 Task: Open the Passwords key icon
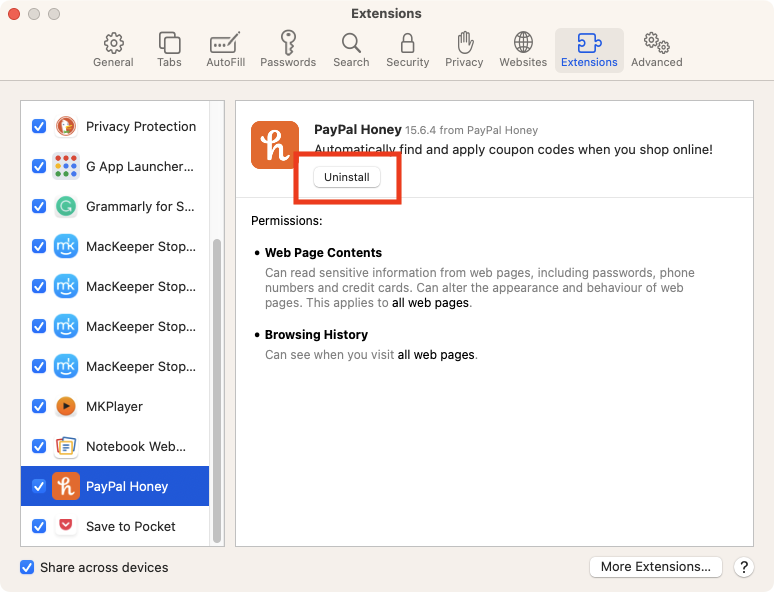(x=288, y=42)
